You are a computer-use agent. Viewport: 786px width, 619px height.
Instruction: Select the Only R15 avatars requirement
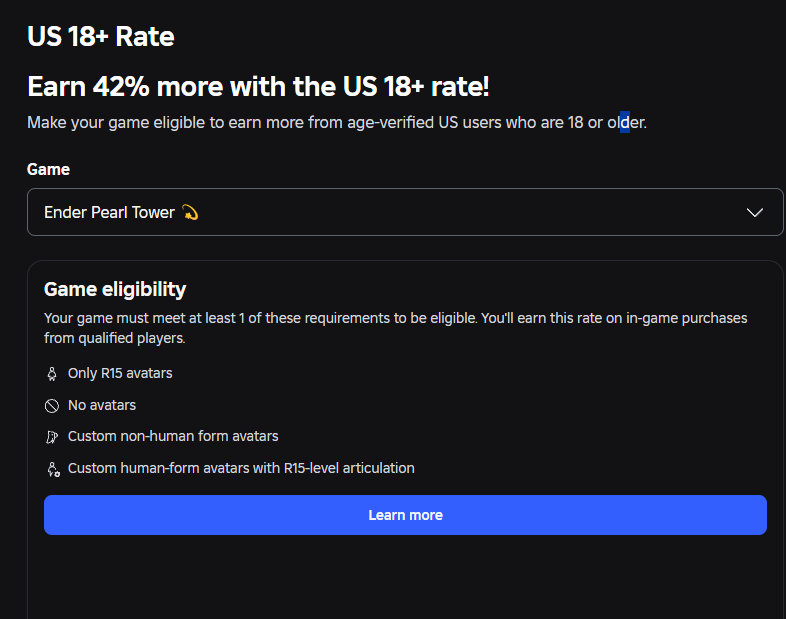(120, 373)
